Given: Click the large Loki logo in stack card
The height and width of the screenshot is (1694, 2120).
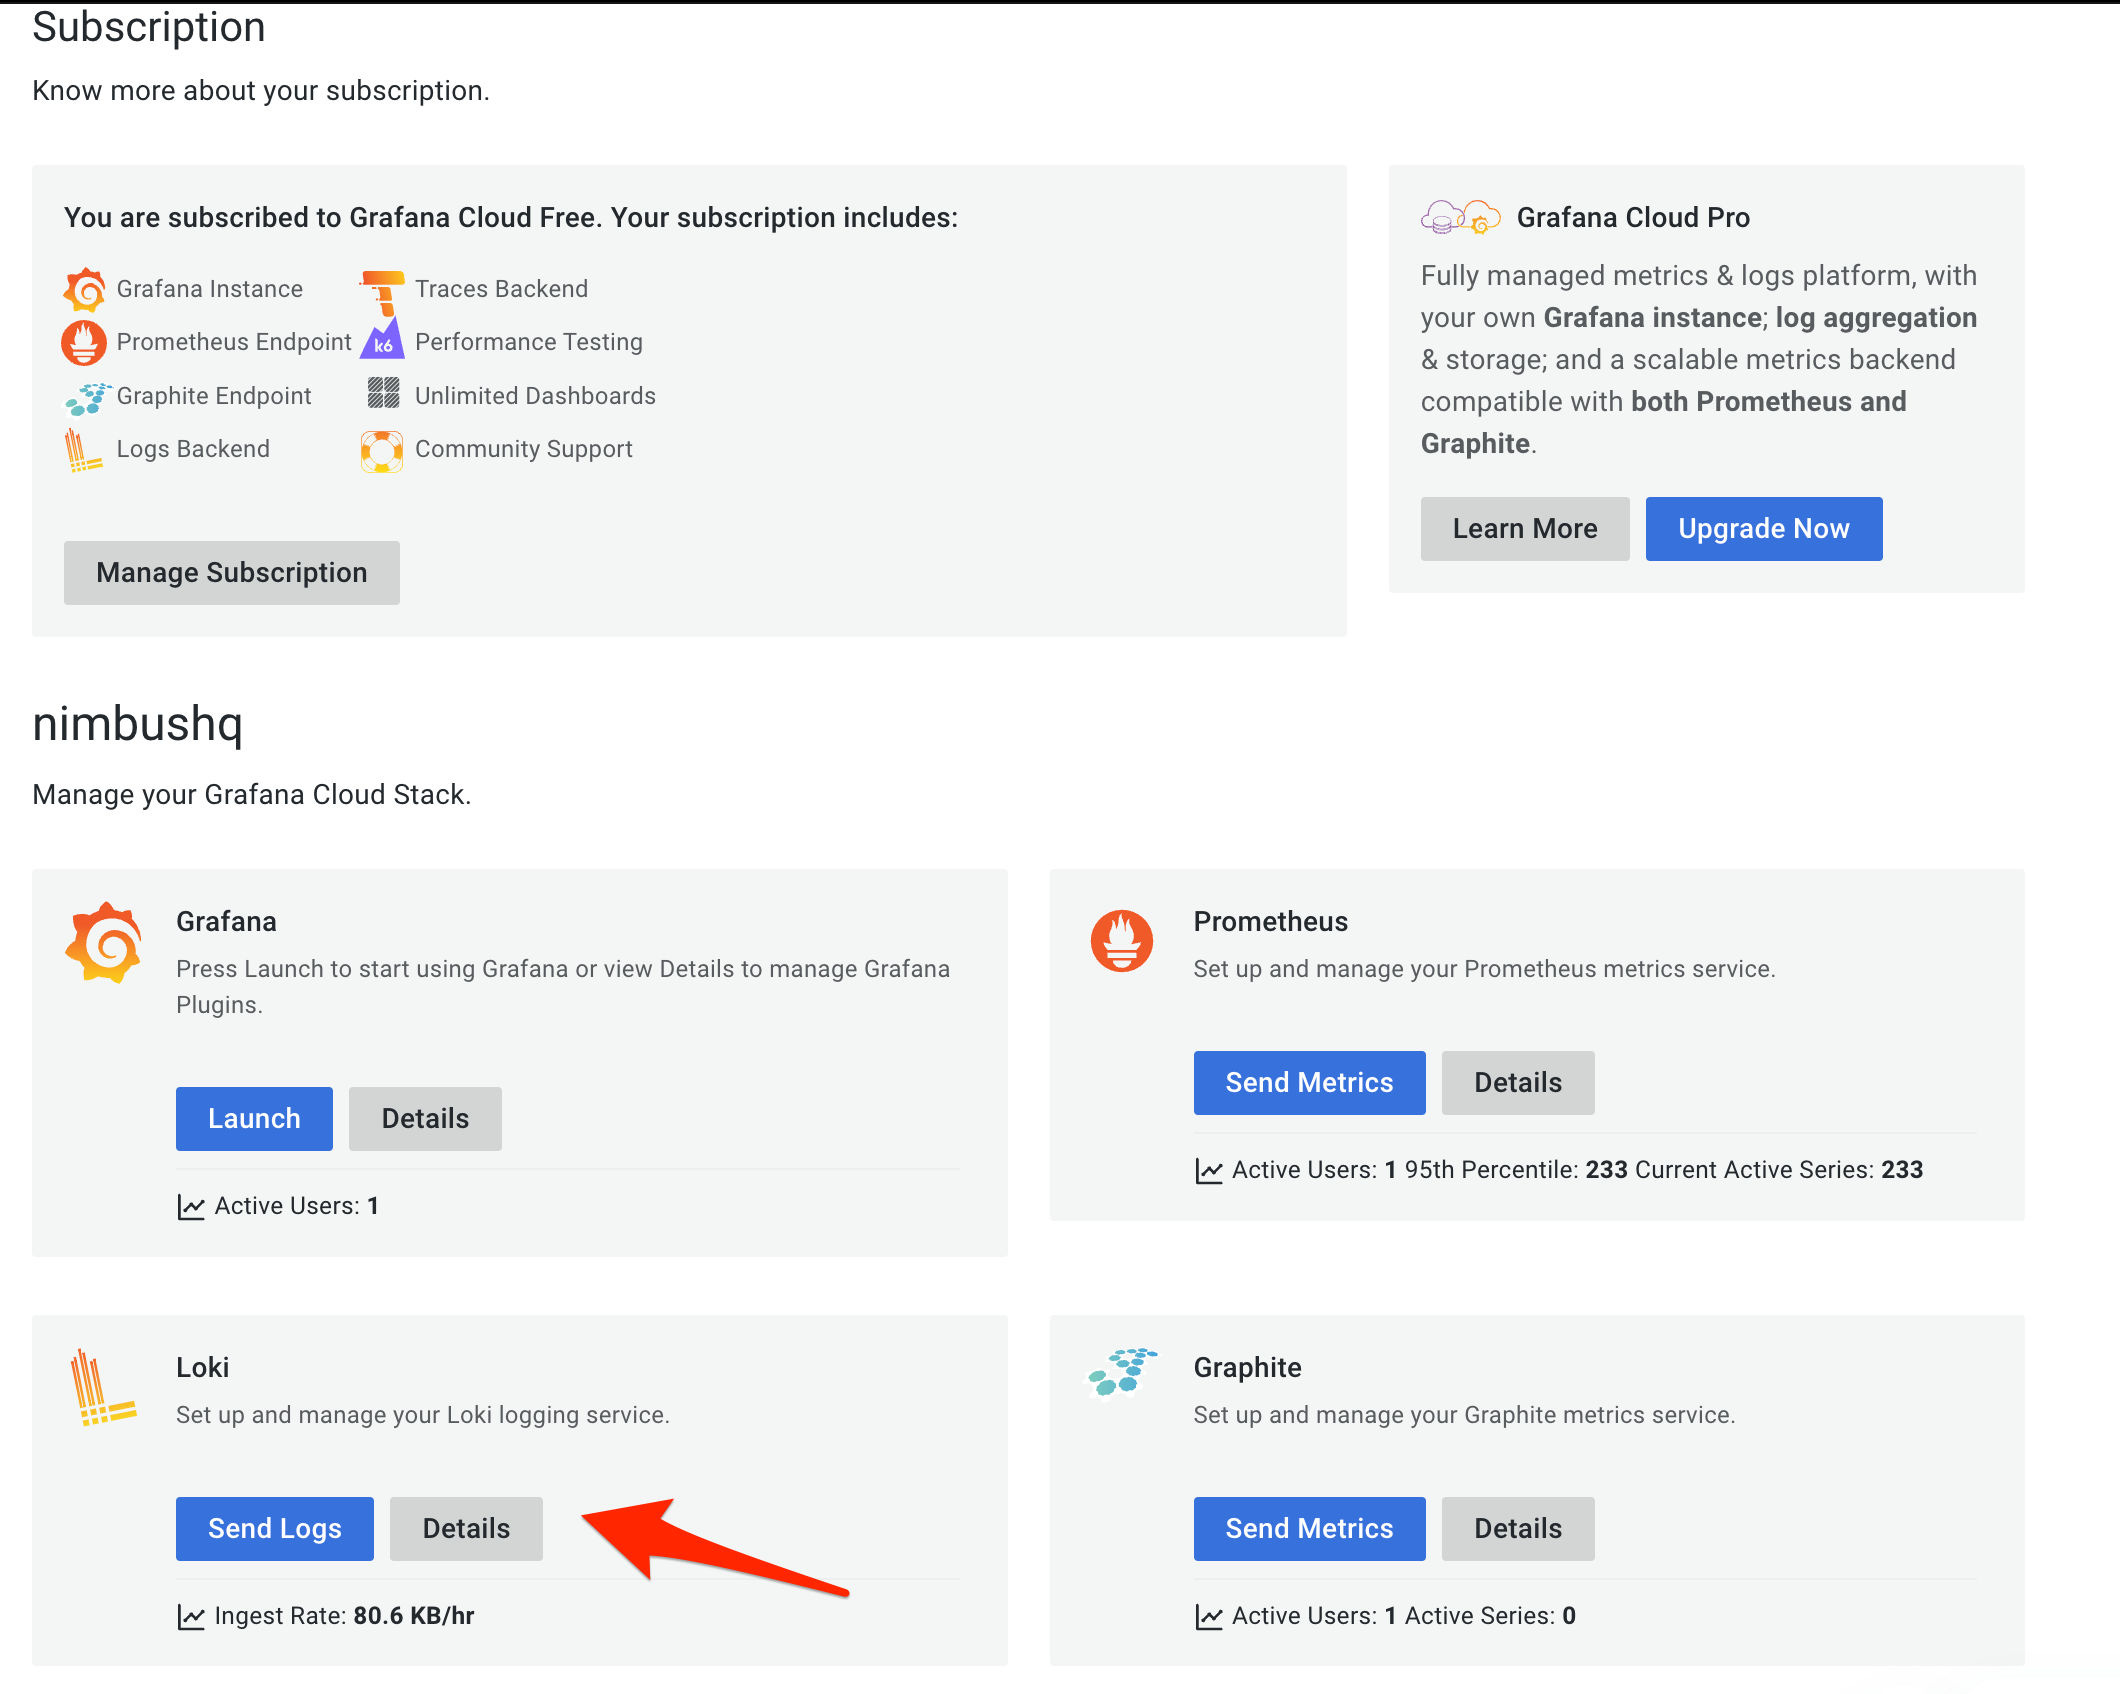Looking at the screenshot, I should pos(102,1387).
